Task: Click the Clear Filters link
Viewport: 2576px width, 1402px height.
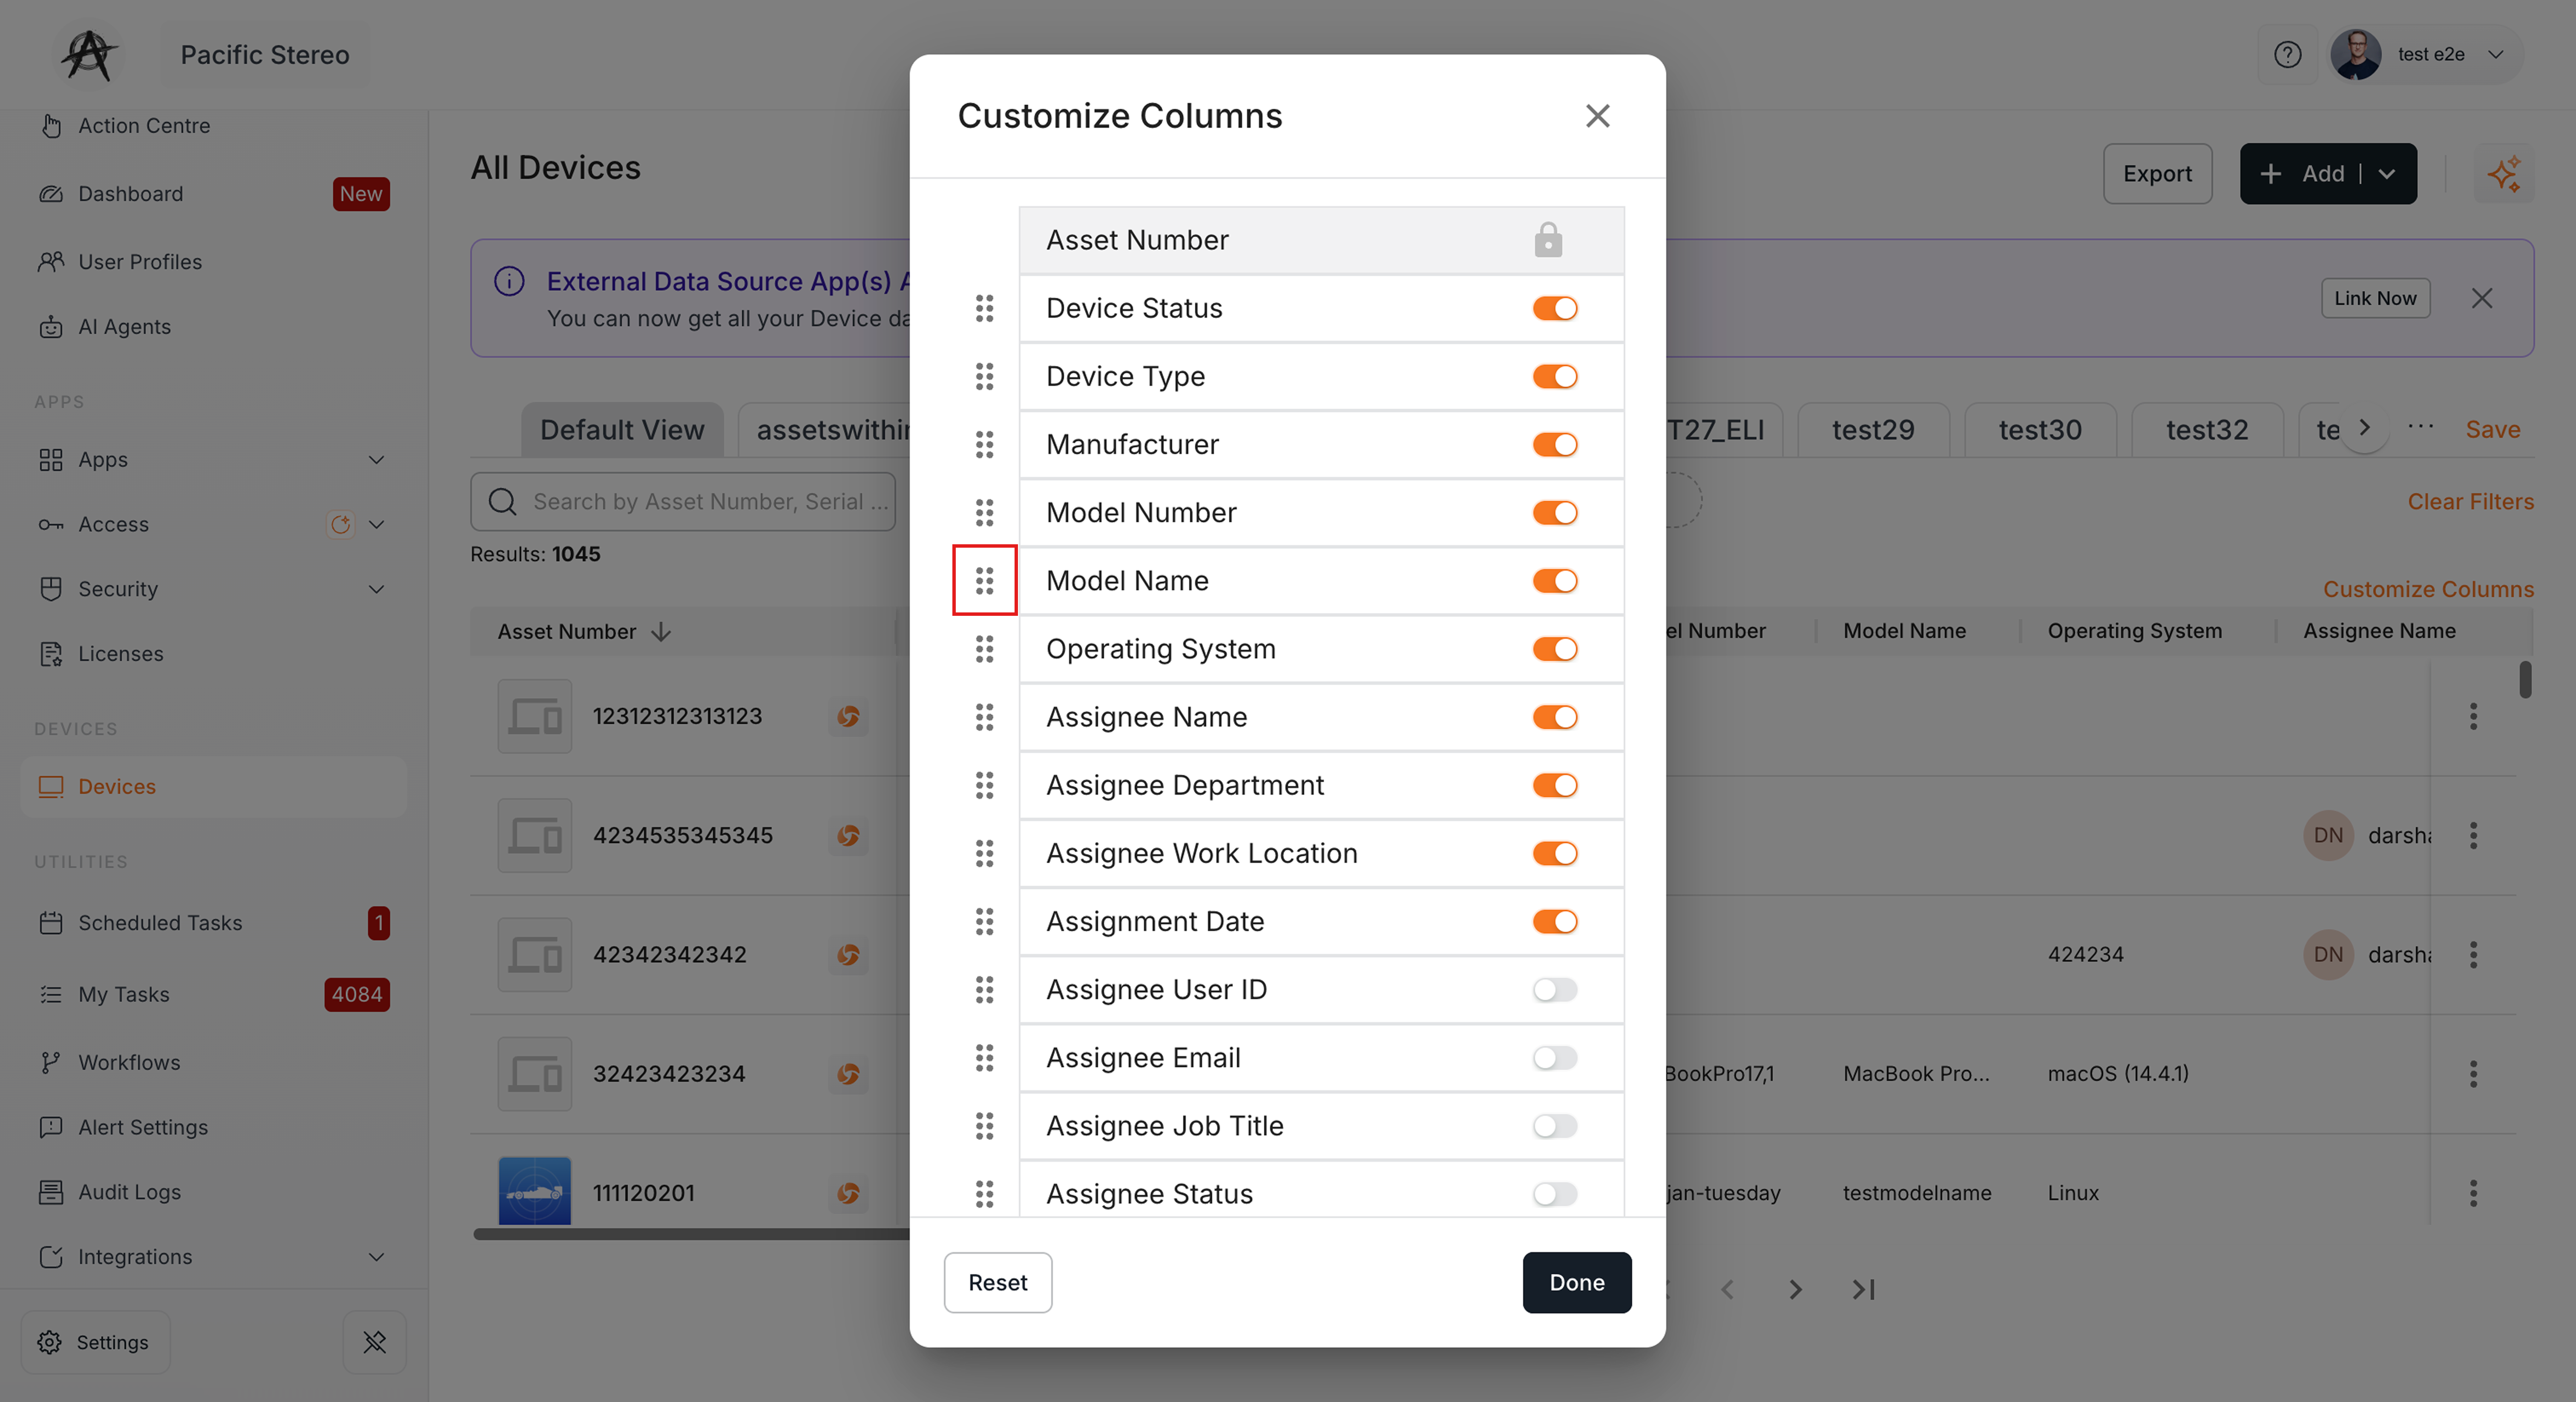Action: coord(2470,502)
